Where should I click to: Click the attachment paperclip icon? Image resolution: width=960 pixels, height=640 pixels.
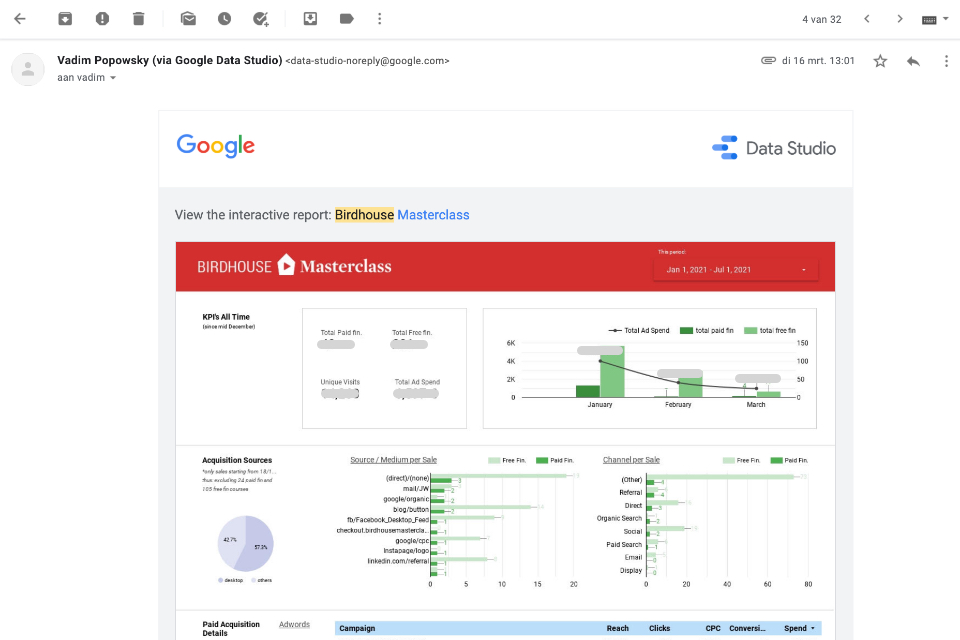pyautogui.click(x=768, y=61)
